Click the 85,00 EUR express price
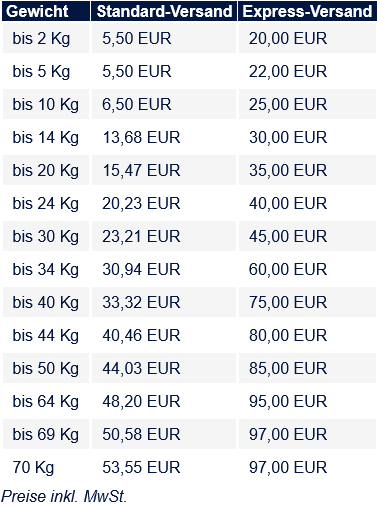 (x=288, y=368)
